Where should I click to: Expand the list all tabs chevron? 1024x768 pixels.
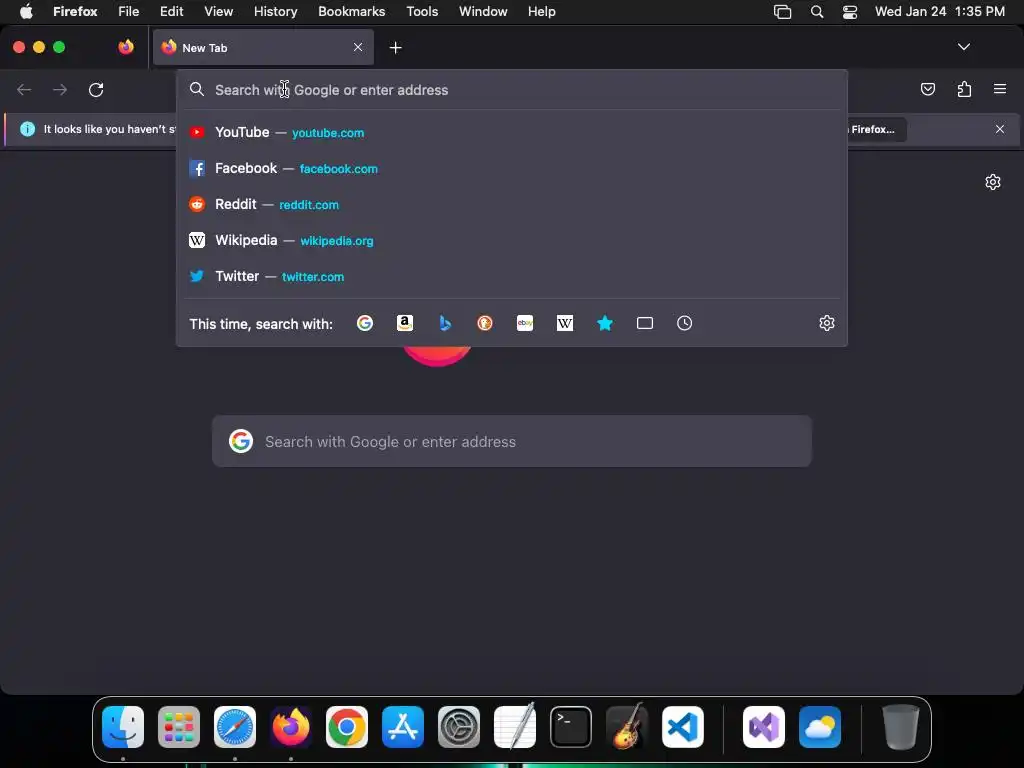click(x=964, y=47)
